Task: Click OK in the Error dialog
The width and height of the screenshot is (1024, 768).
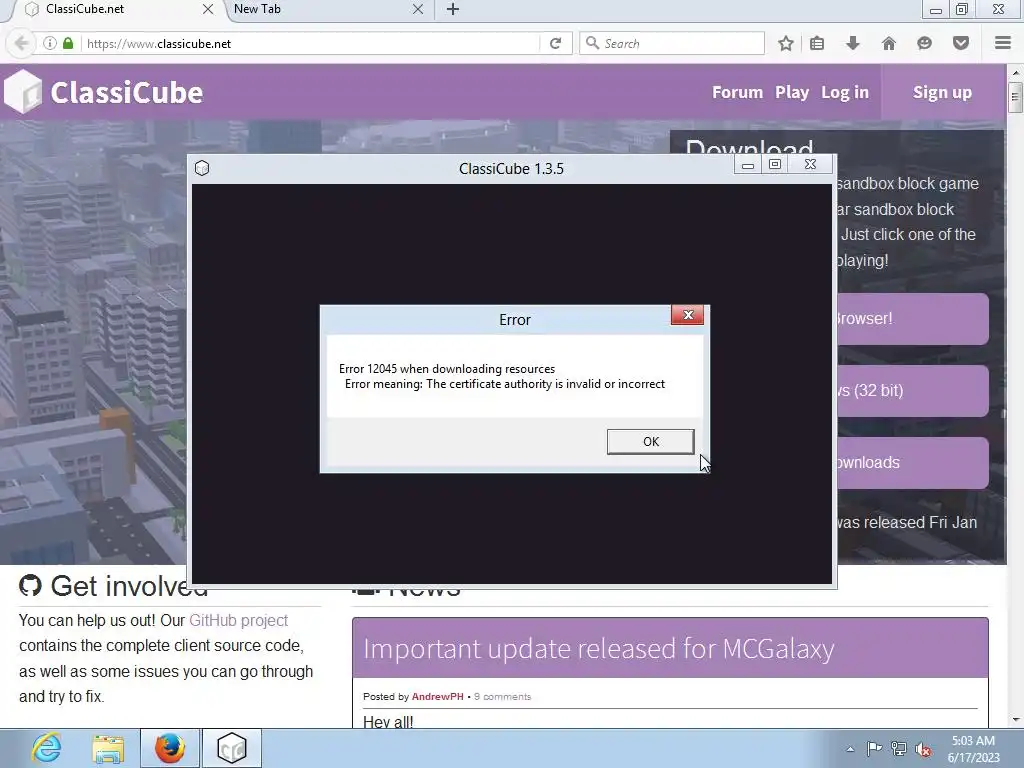Action: (x=650, y=441)
